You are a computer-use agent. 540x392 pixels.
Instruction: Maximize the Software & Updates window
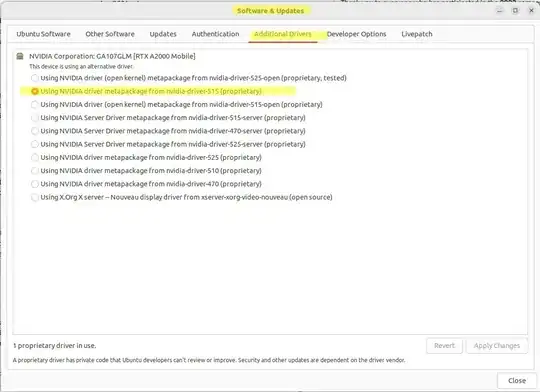[x=515, y=10]
